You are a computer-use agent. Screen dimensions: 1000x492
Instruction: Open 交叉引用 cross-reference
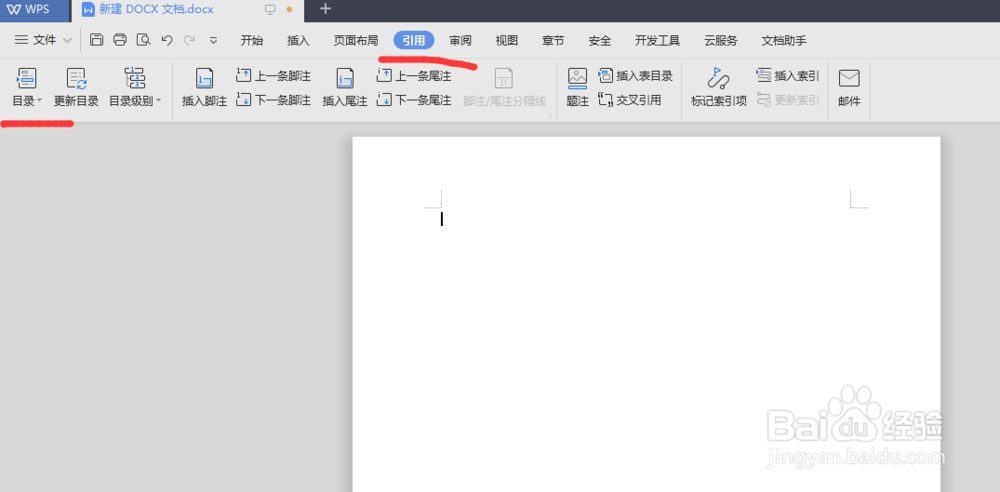(629, 100)
